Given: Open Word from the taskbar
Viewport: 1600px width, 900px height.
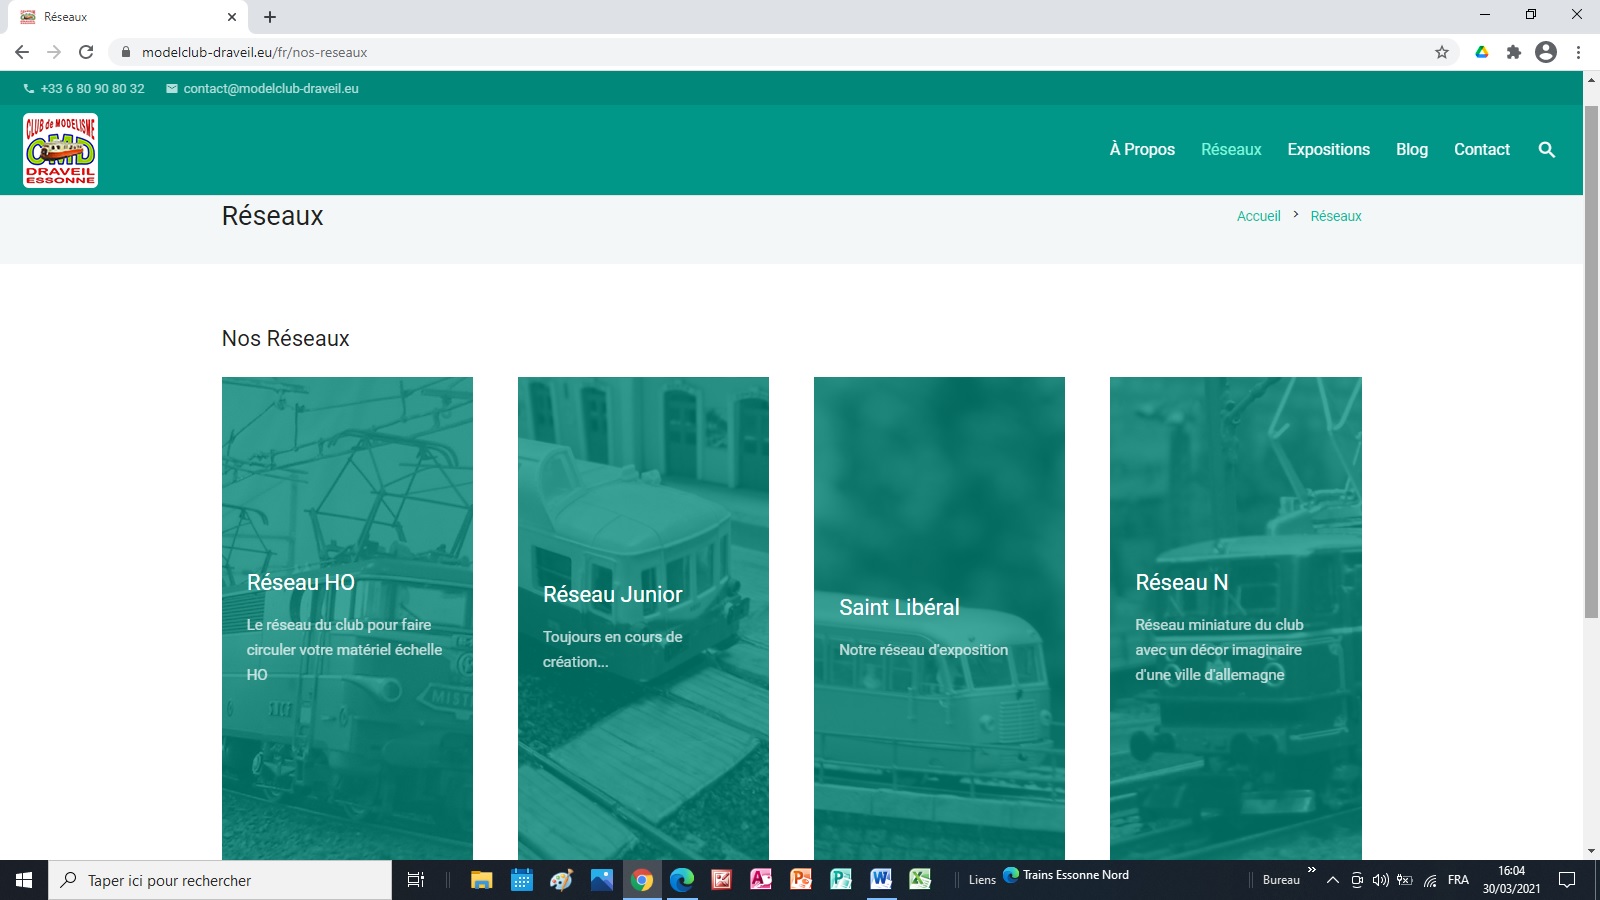Looking at the screenshot, I should pyautogui.click(x=881, y=880).
